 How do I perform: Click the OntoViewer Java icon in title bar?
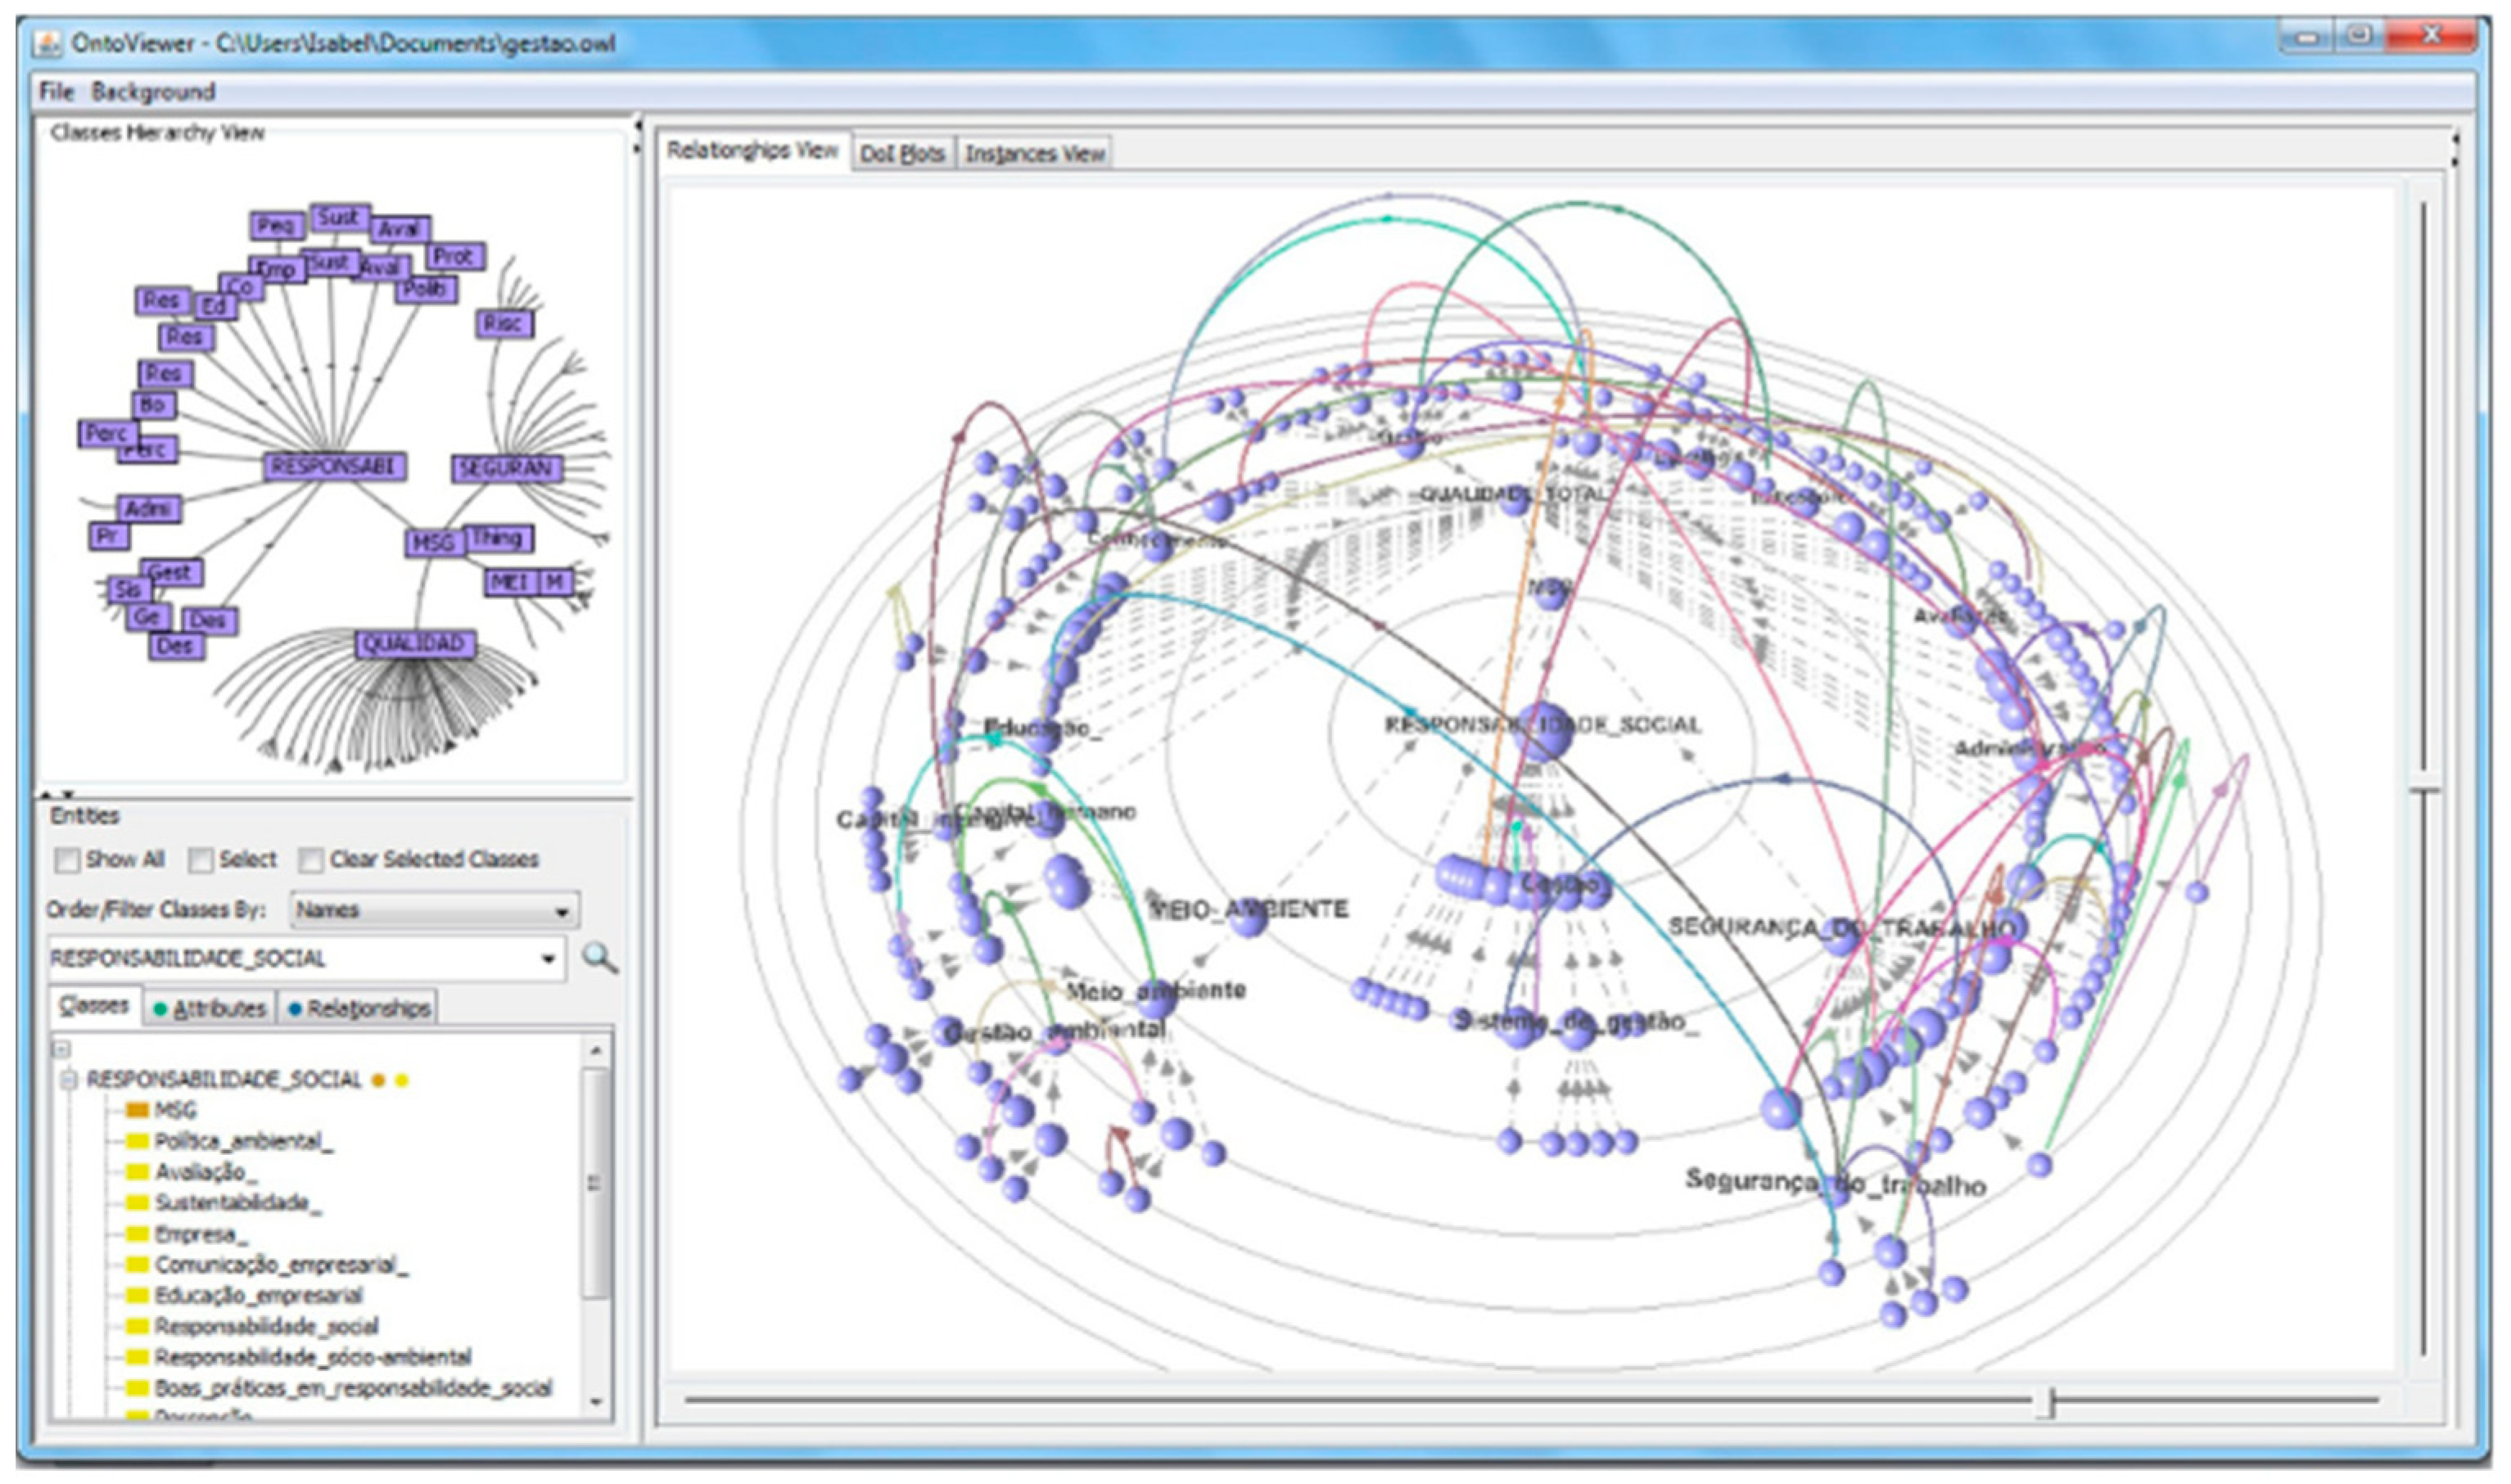48,44
